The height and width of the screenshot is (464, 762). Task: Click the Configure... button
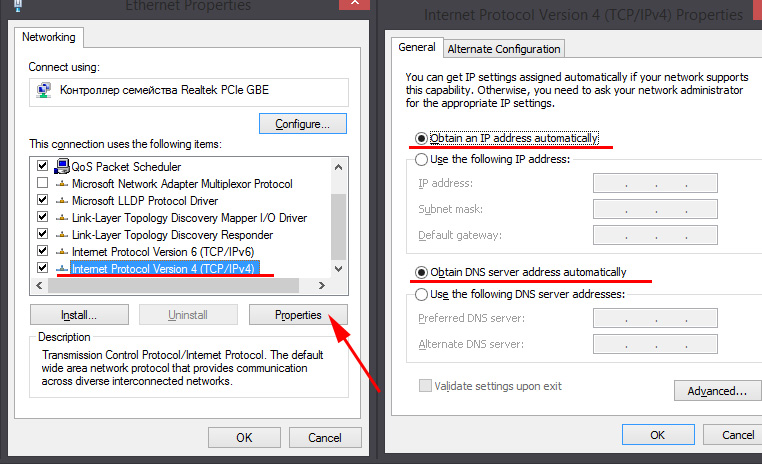[x=303, y=124]
